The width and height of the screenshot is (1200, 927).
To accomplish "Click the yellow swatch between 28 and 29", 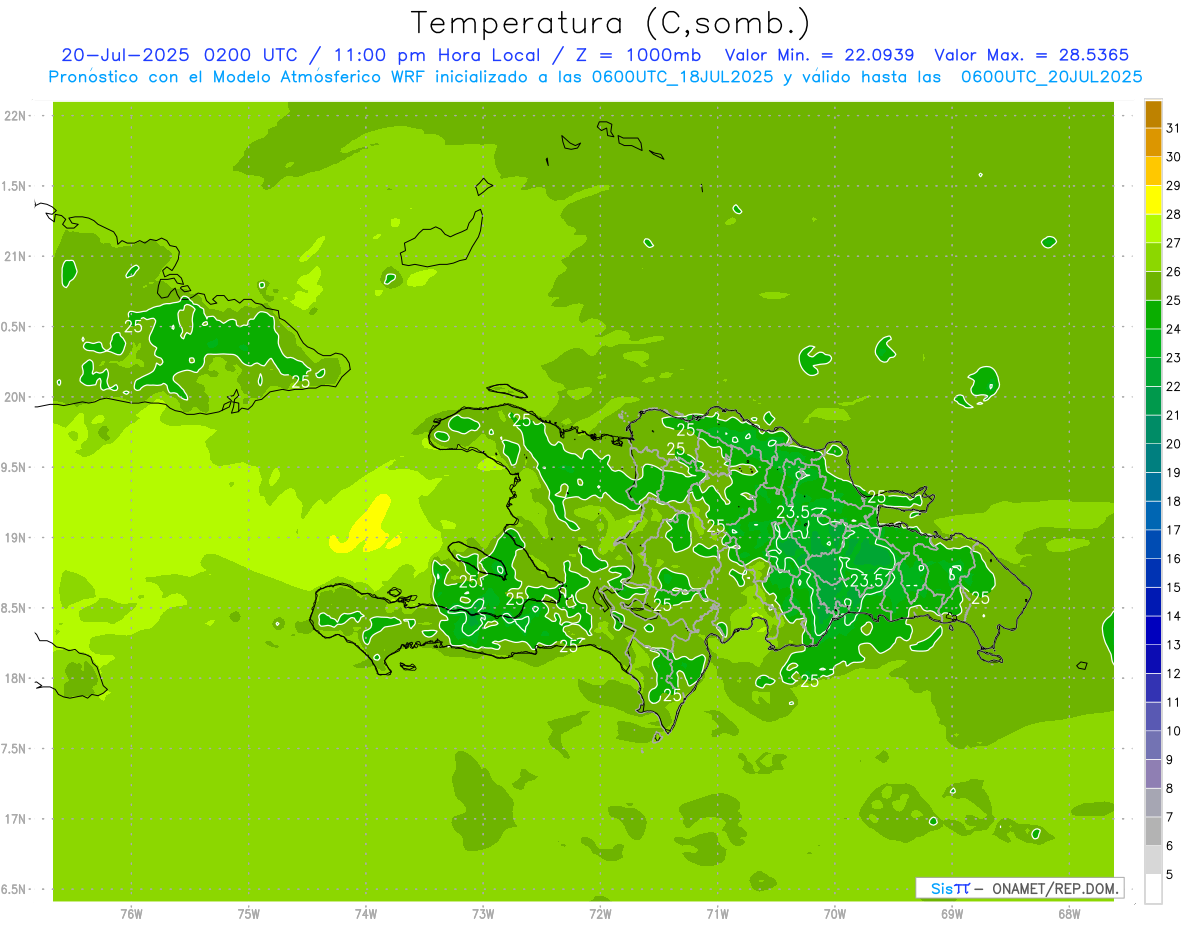I will click(1153, 200).
